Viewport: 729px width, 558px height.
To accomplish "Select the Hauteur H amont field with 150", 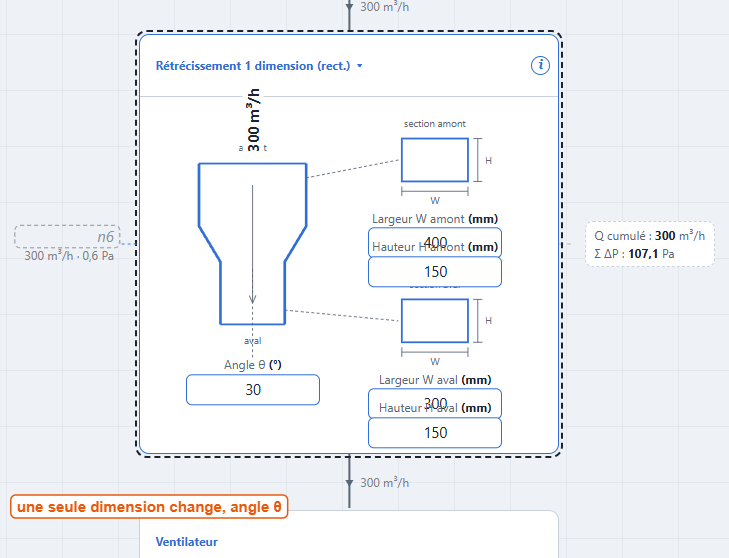I will (435, 272).
